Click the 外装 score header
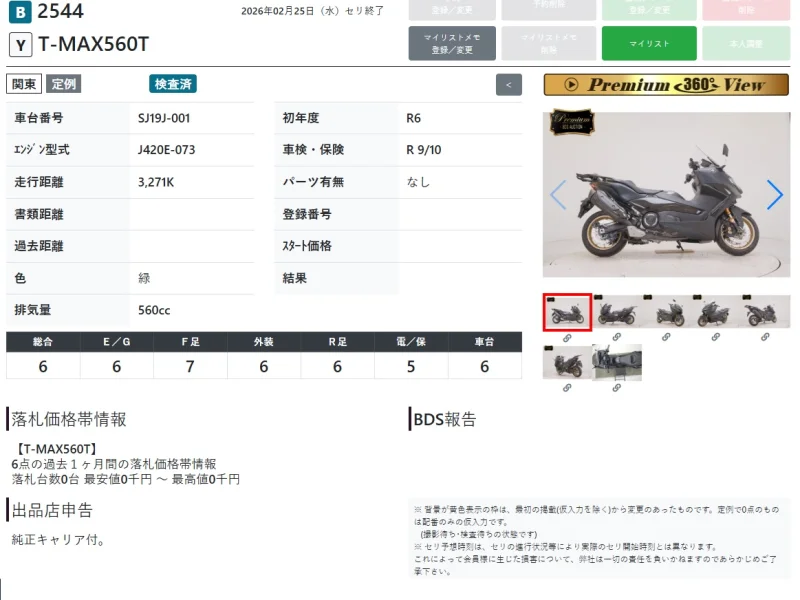 coord(264,342)
